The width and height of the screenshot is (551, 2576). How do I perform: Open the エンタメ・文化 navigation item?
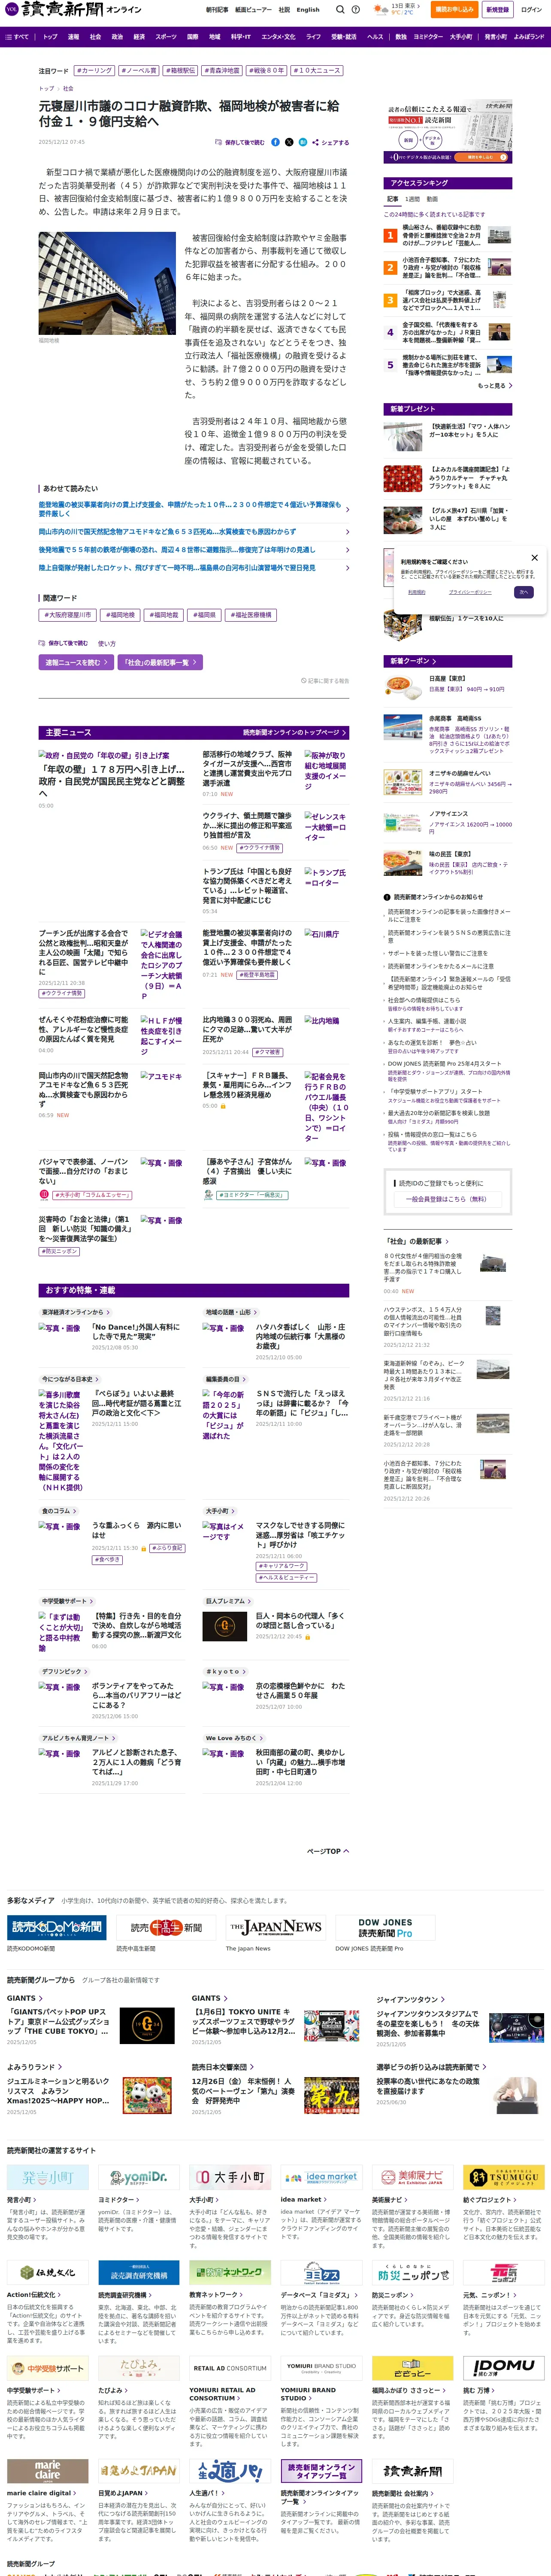[278, 36]
